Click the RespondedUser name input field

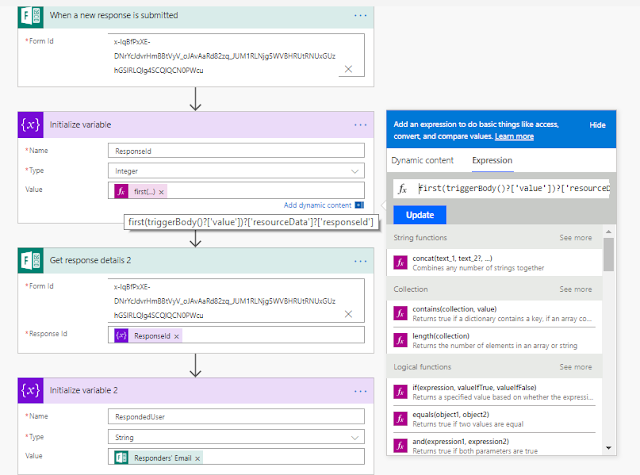(x=236, y=417)
